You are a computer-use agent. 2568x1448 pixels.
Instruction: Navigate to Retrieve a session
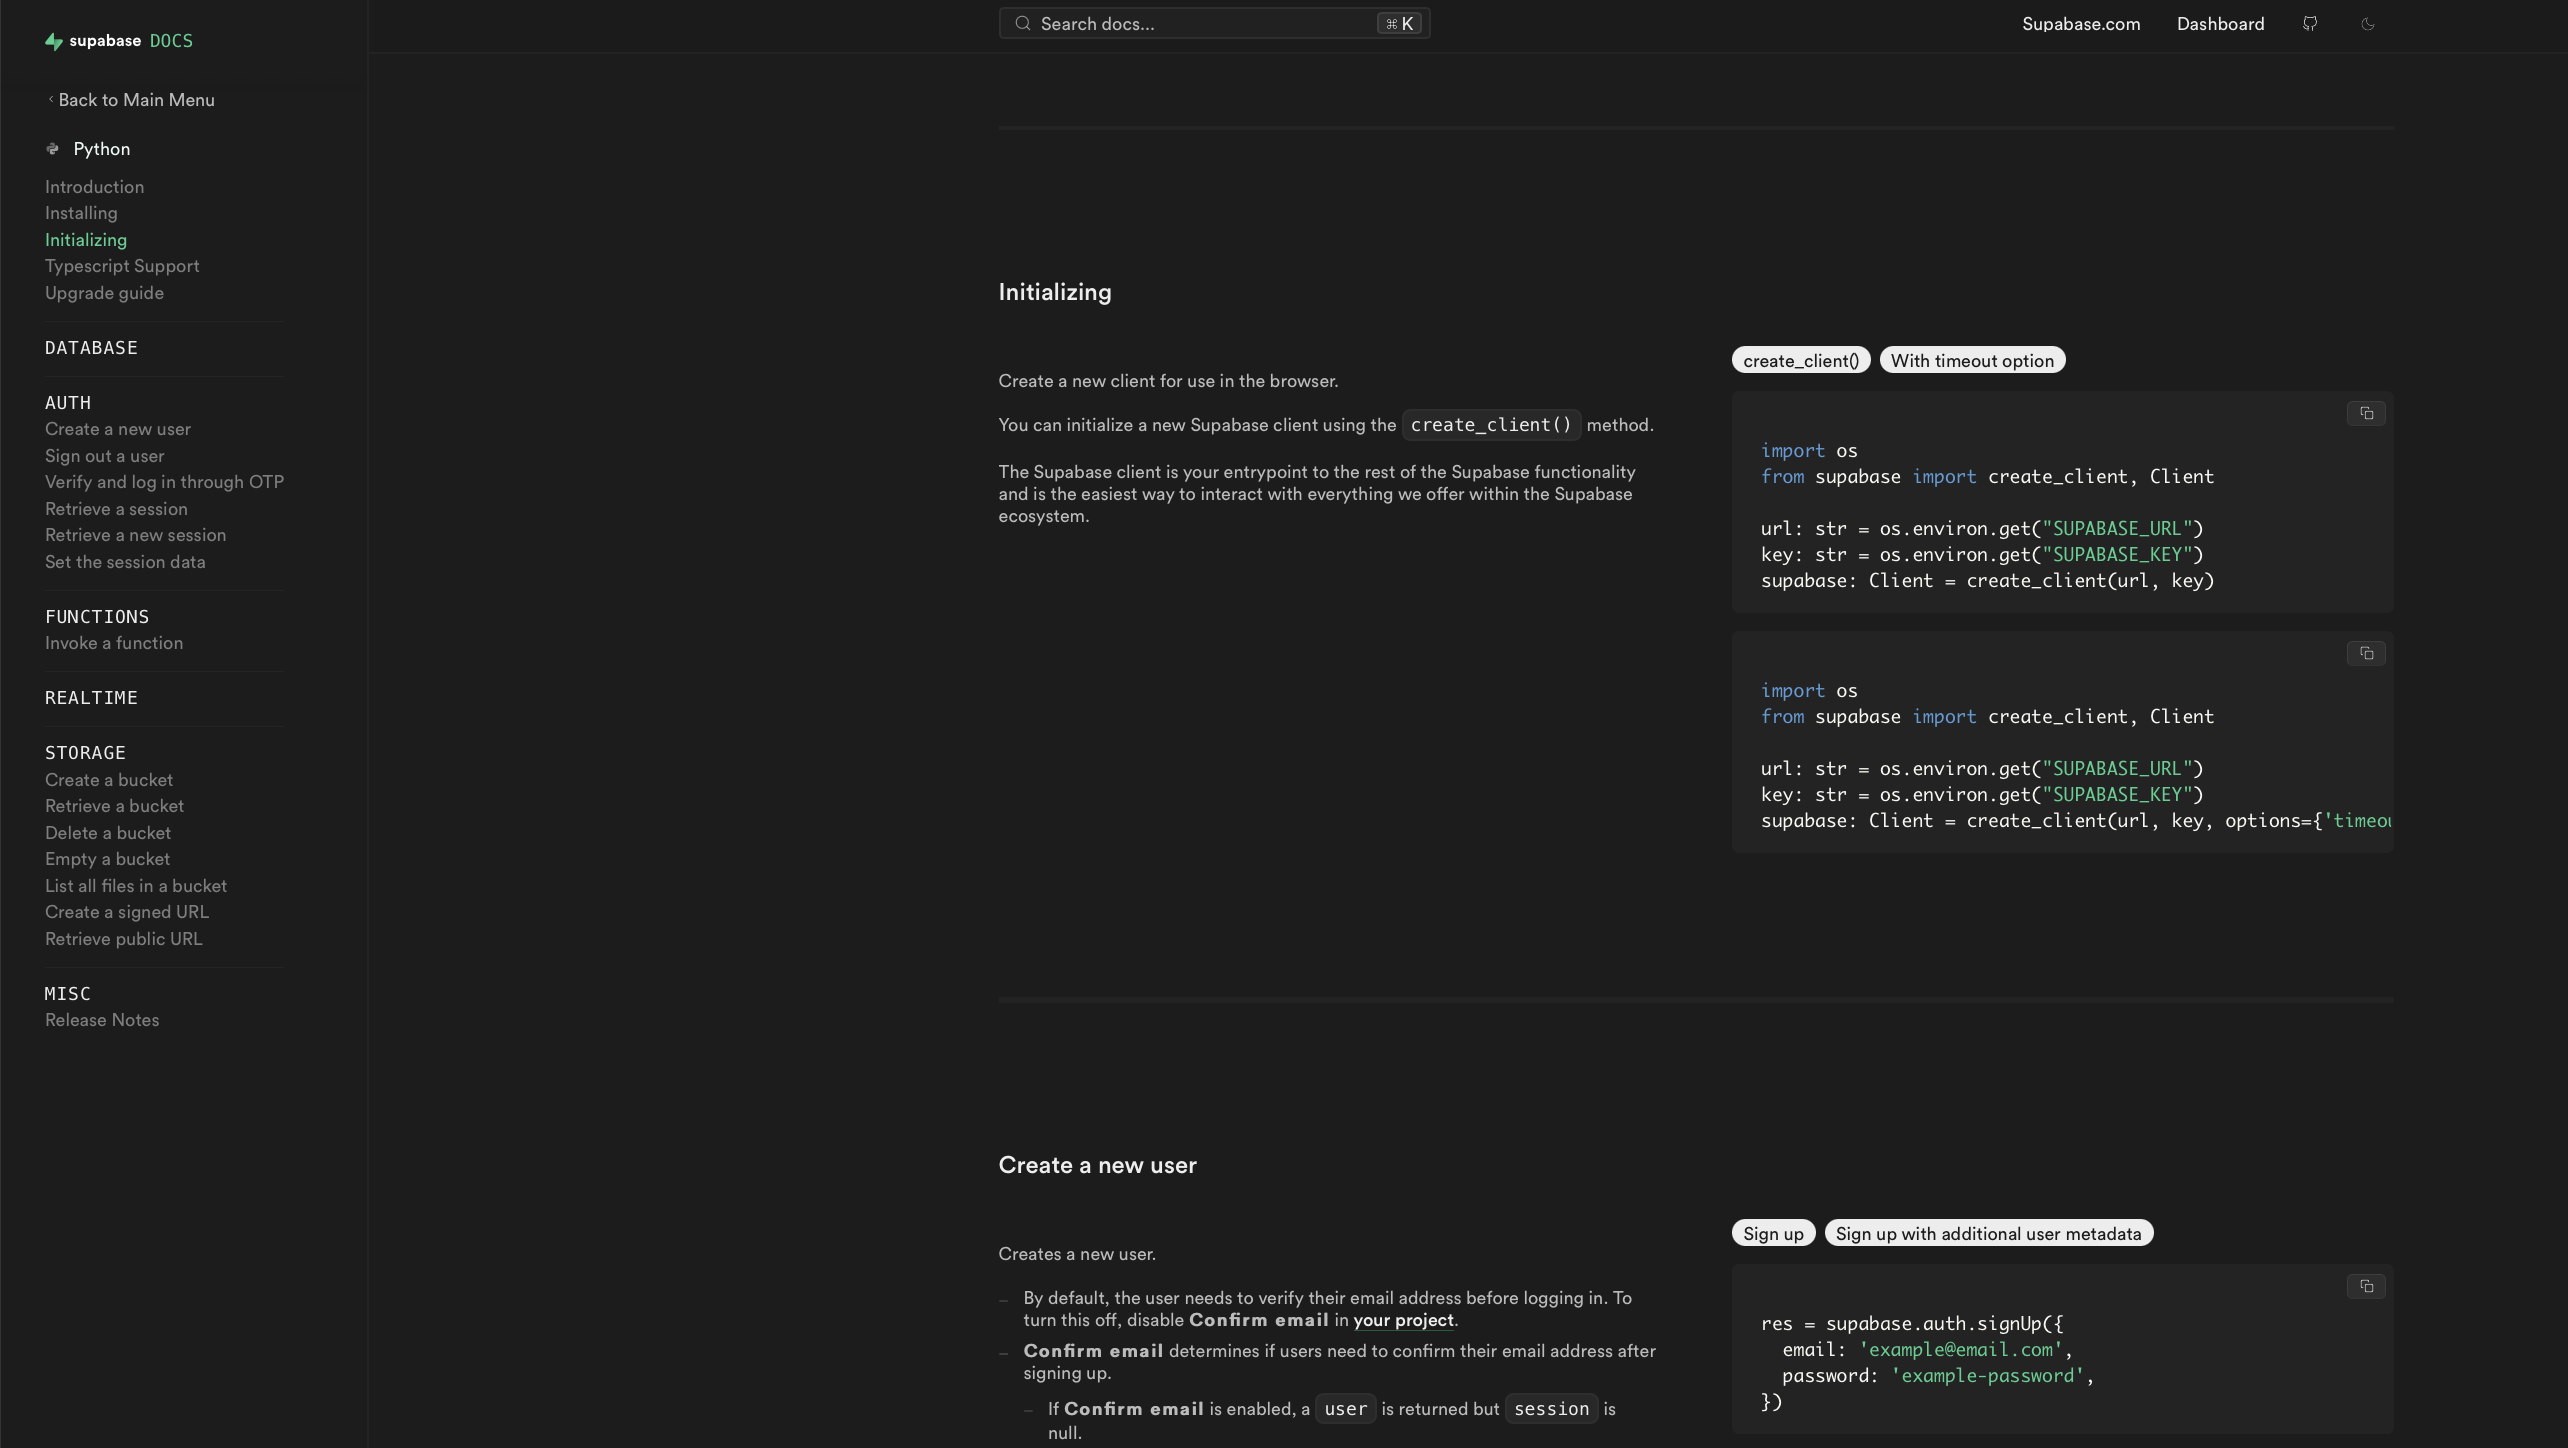click(116, 509)
